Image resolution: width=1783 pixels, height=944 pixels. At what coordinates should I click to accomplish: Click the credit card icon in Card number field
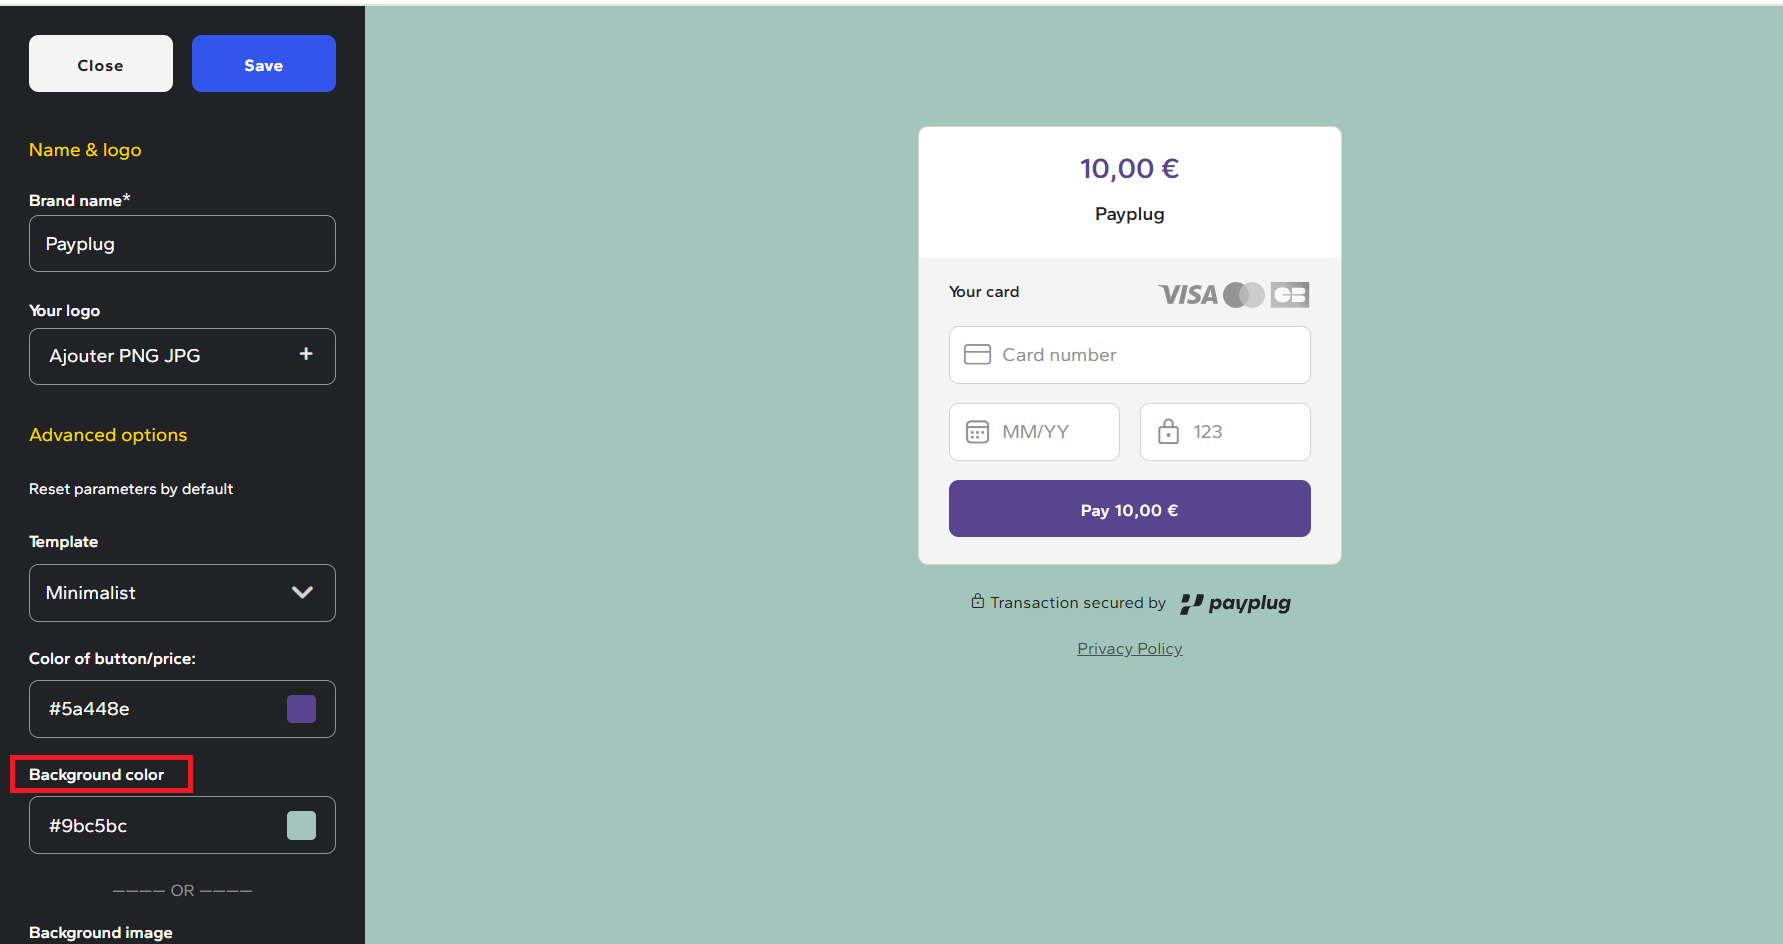click(977, 355)
